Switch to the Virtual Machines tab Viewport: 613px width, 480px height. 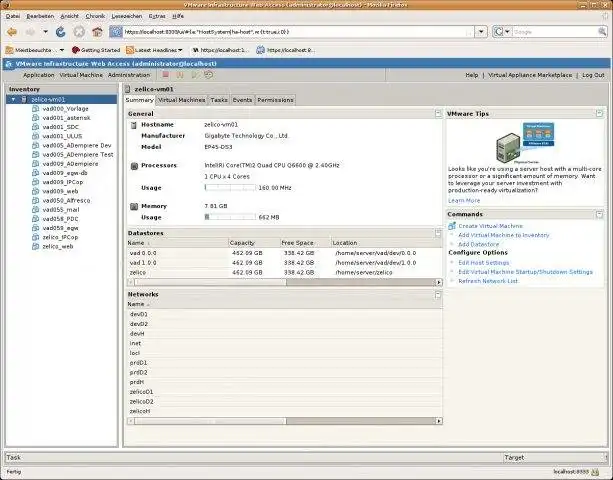[181, 100]
